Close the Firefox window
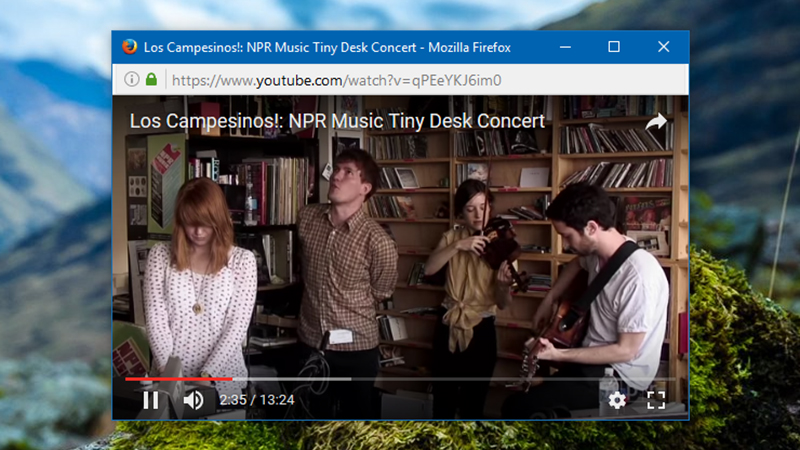800x450 pixels. pos(663,47)
